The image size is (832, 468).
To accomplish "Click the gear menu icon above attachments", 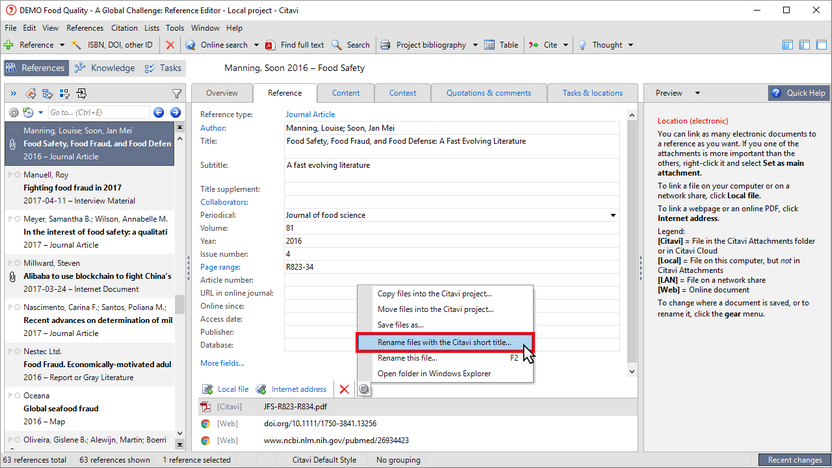I will pos(364,389).
